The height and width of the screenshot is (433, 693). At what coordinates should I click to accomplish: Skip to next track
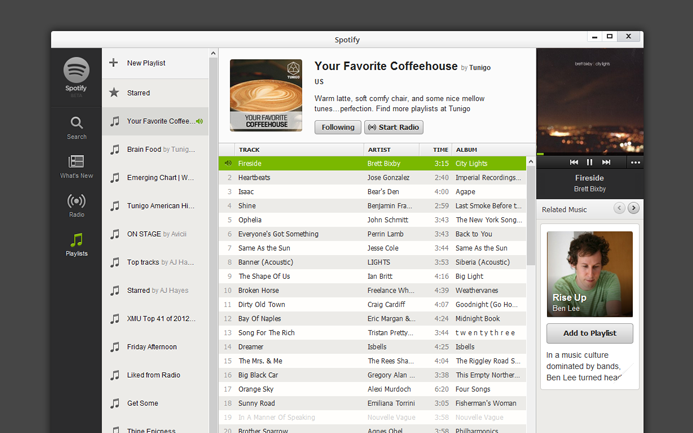tap(606, 162)
